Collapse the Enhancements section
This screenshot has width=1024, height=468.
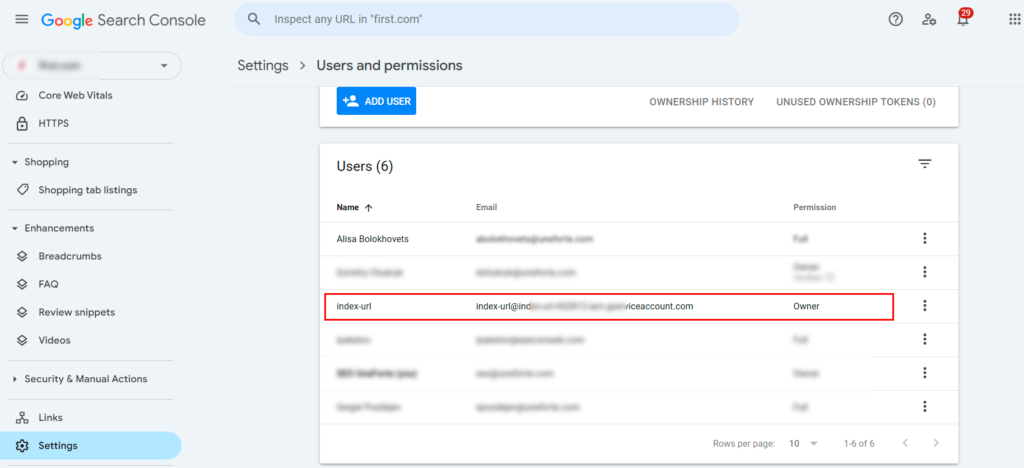pyautogui.click(x=15, y=228)
